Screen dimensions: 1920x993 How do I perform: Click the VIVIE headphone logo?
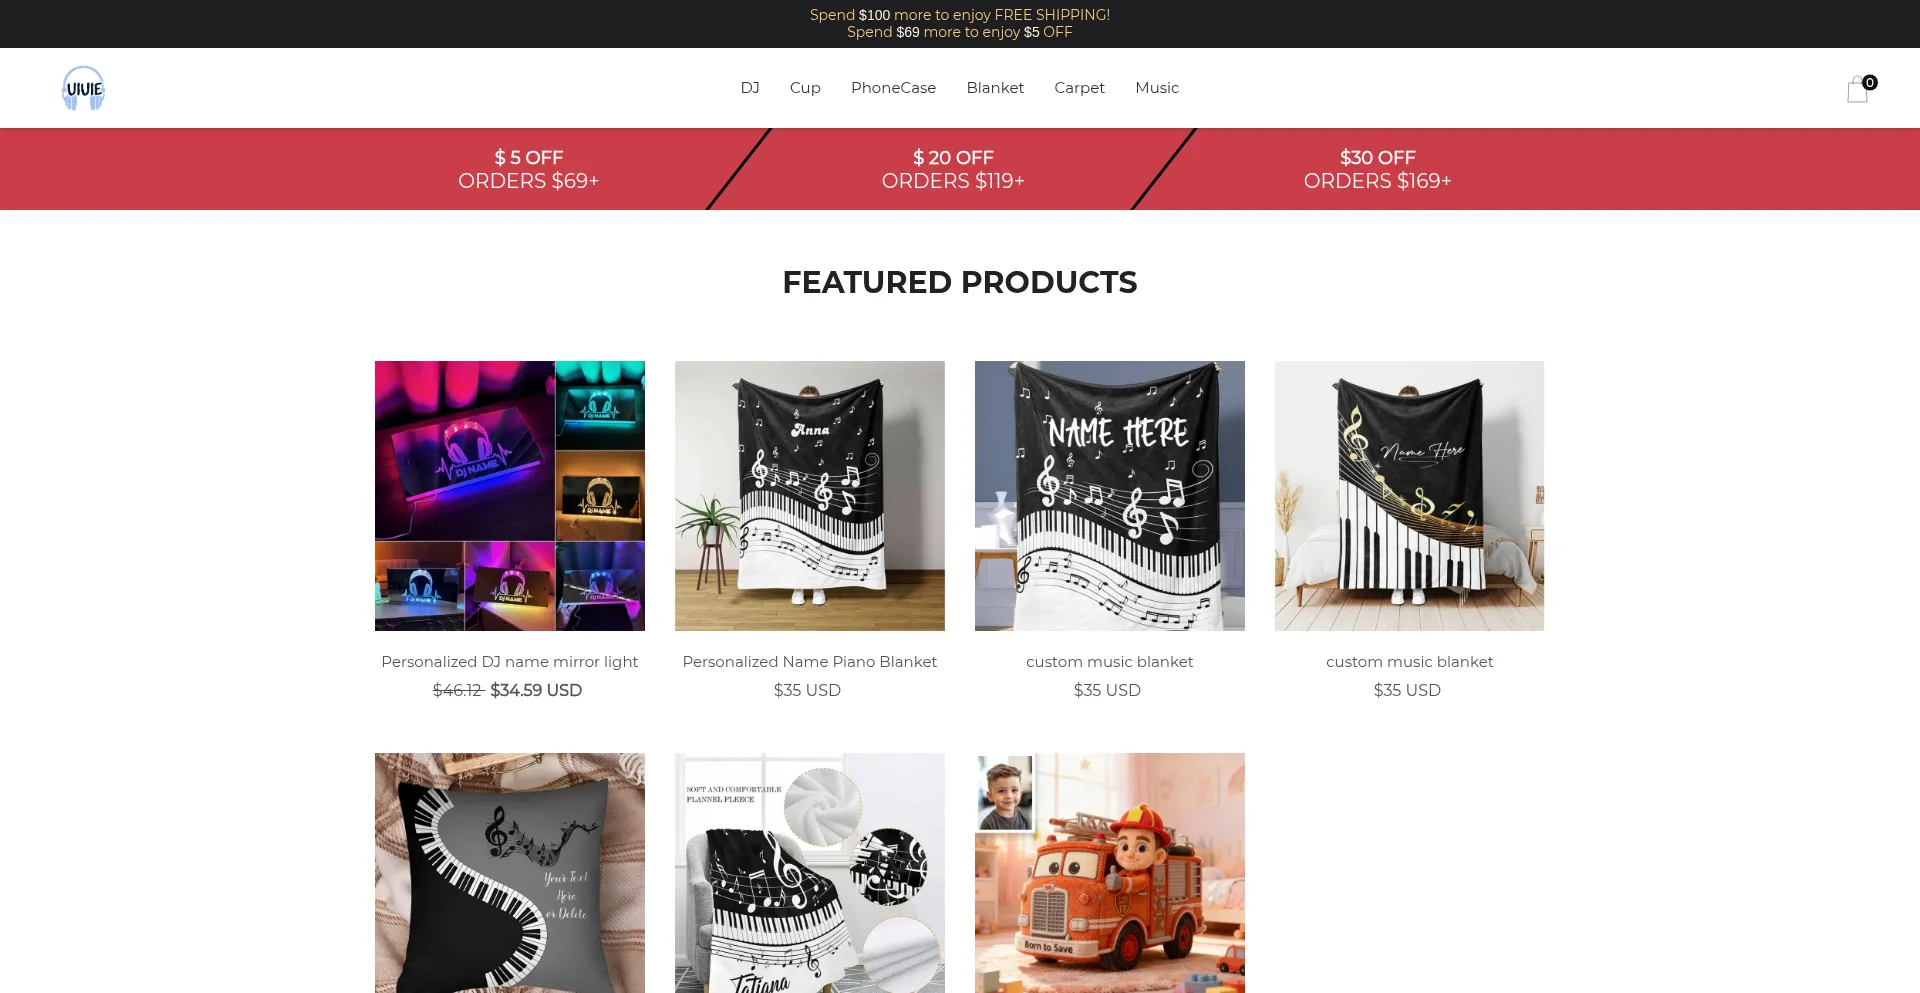coord(84,88)
